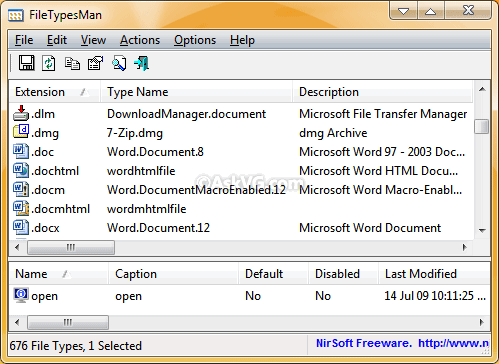The width and height of the screenshot is (499, 364).
Task: Click the Microsoft Word HTML Docu... description
Action: point(379,171)
